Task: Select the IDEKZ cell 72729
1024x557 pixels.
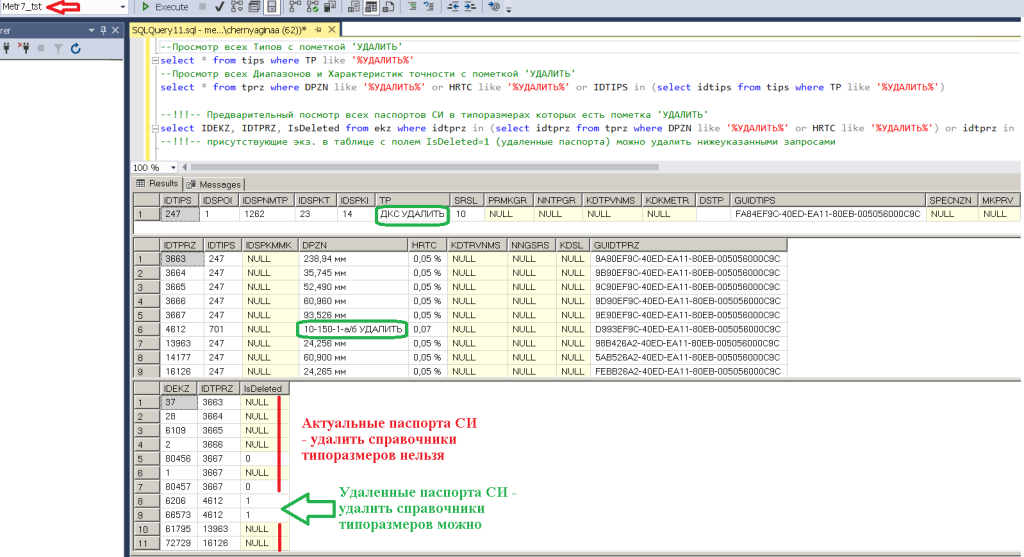Action: 179,543
